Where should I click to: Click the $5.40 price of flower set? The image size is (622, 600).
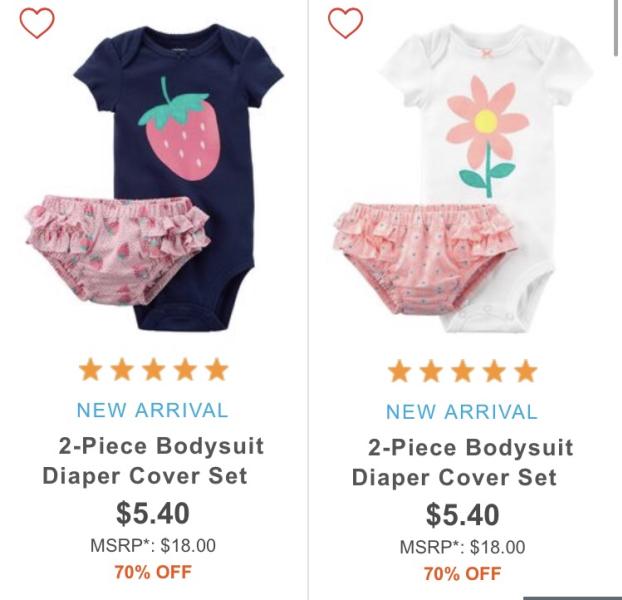tap(463, 515)
